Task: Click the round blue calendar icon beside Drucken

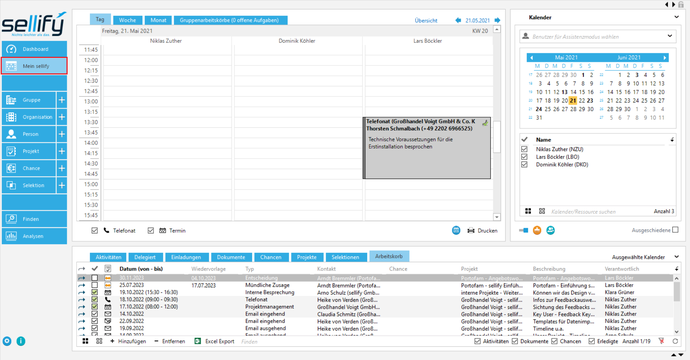Action: 456,230
